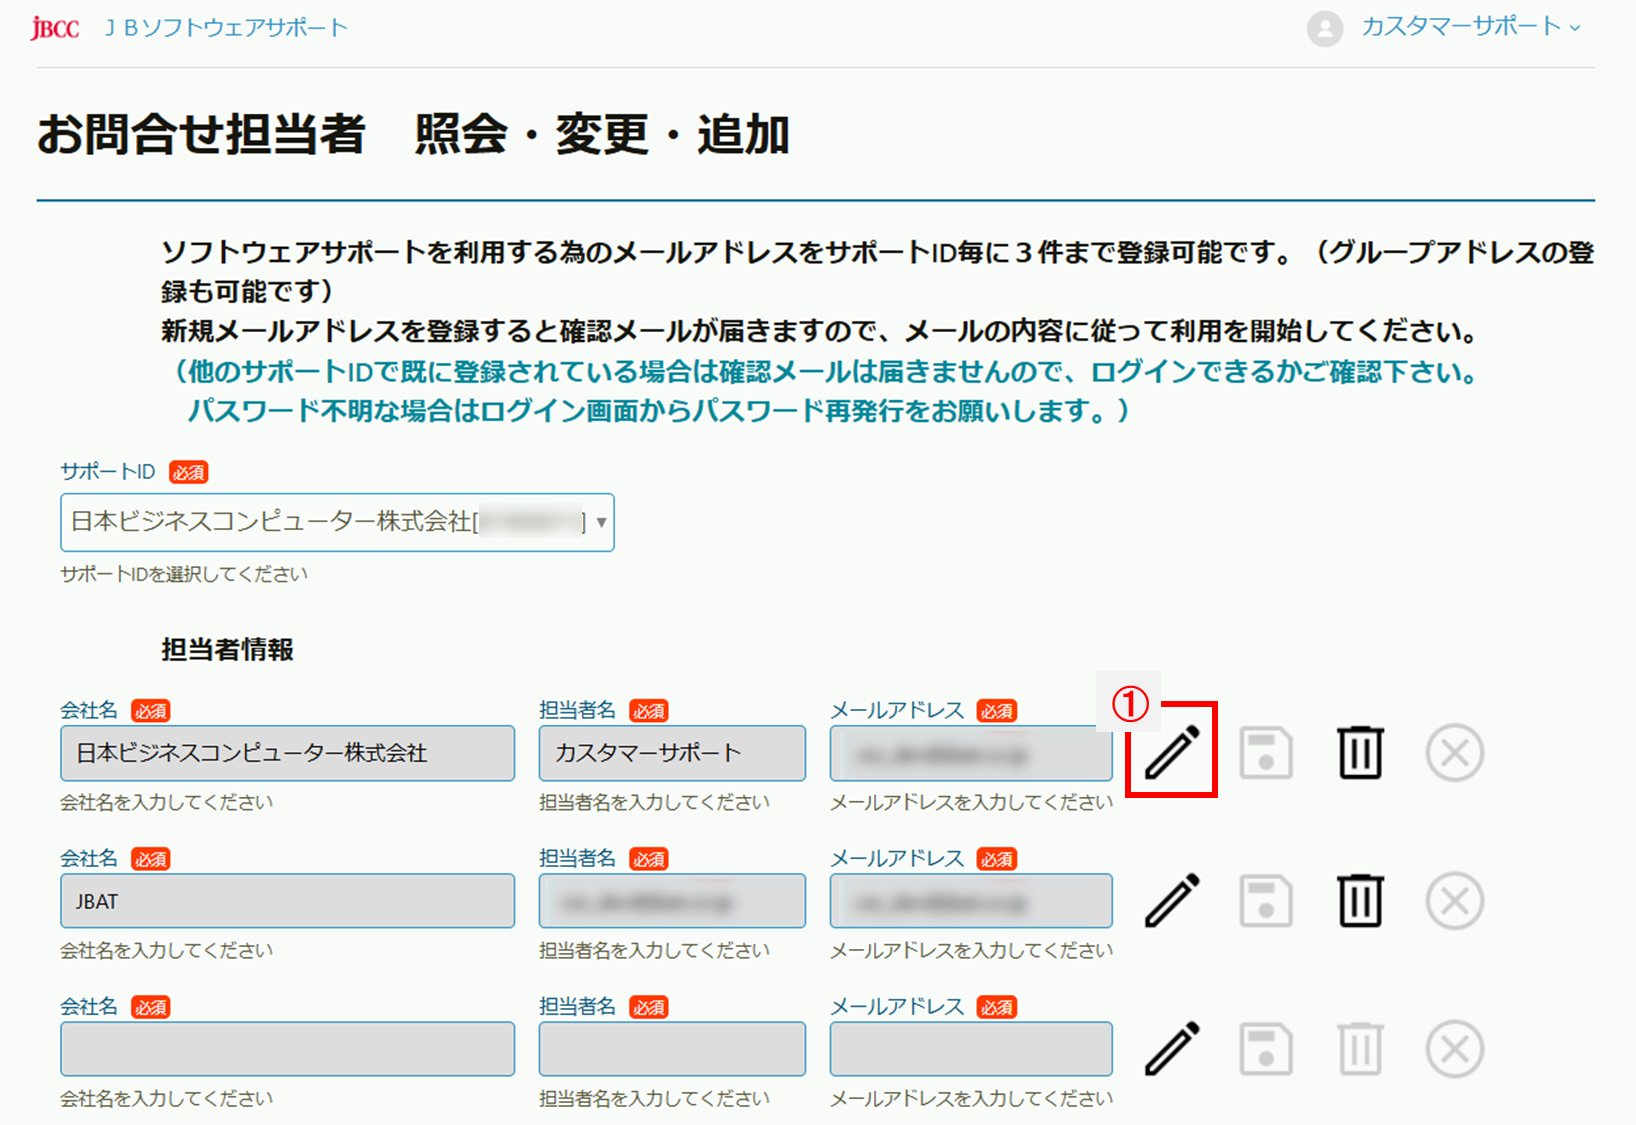Expand カスタマーサポート account menu
Viewport: 1636px width, 1125px height.
[1470, 27]
